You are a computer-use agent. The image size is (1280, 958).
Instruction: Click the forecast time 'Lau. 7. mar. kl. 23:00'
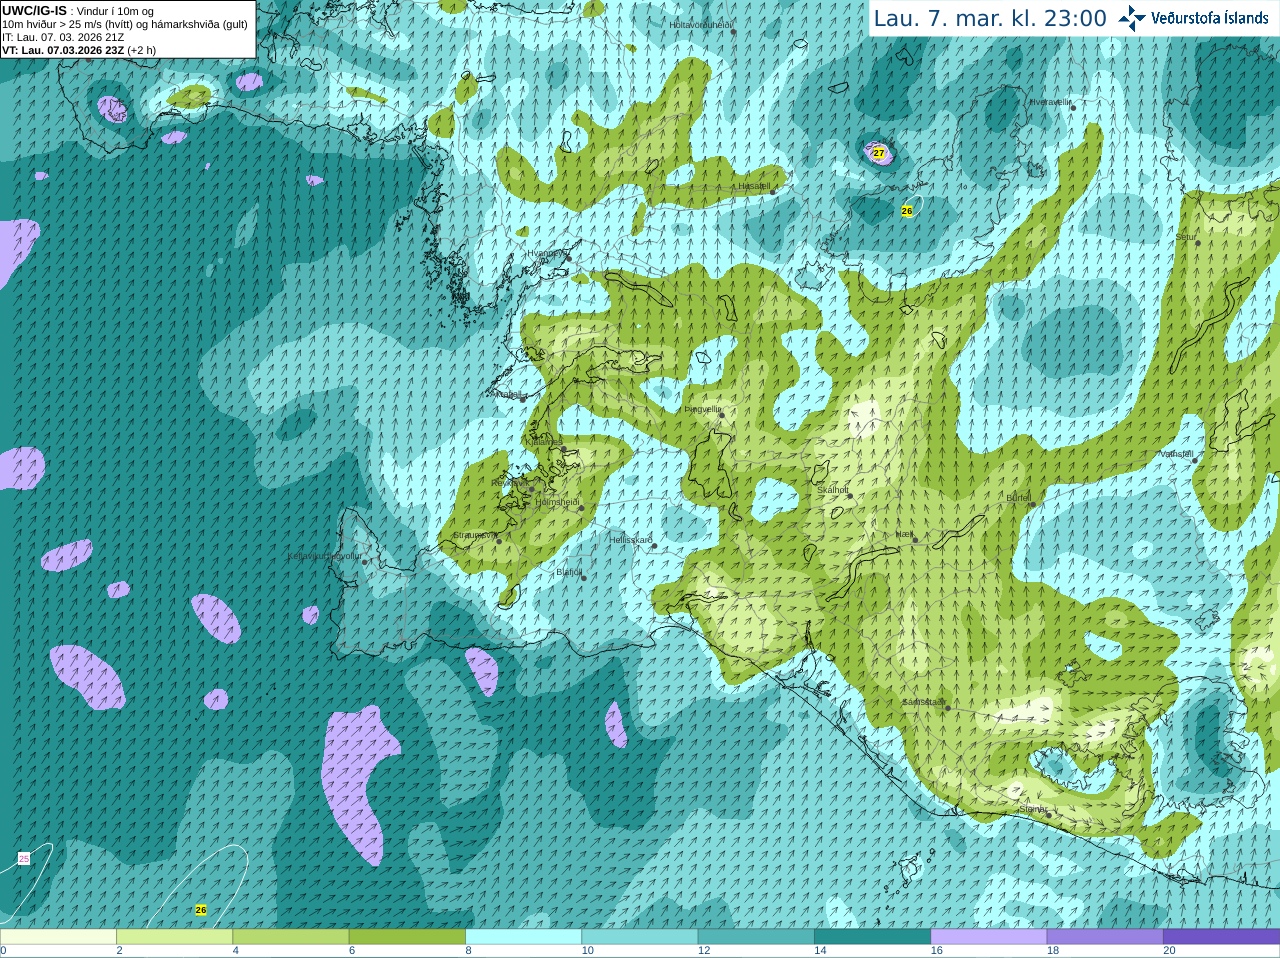[990, 18]
